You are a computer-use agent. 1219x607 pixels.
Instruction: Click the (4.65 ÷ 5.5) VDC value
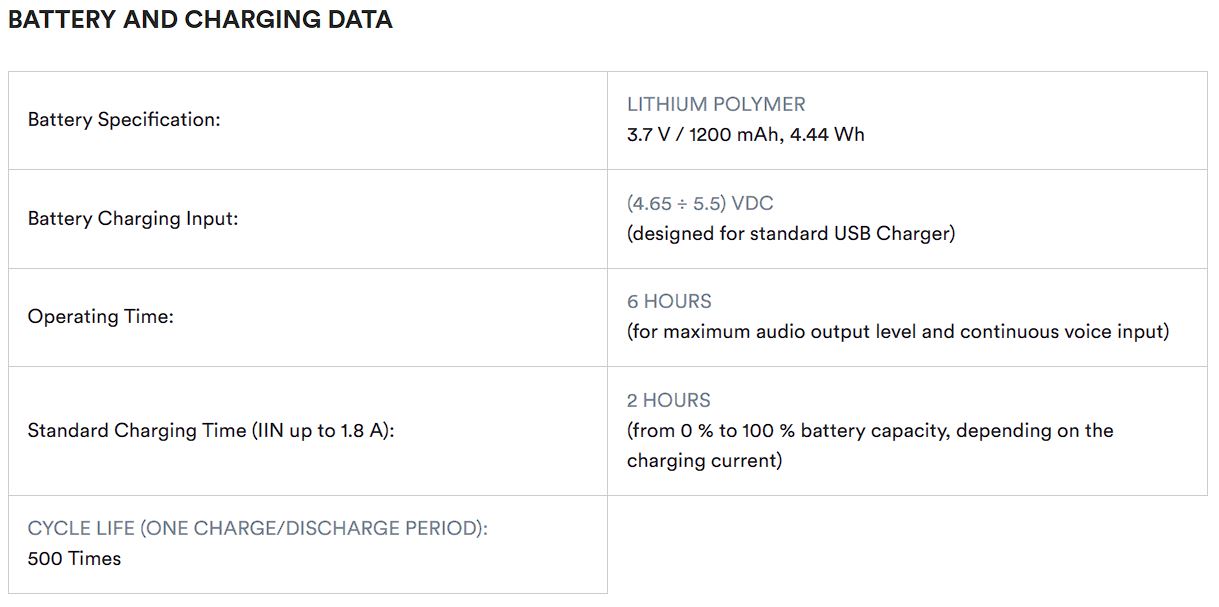pyautogui.click(x=700, y=203)
